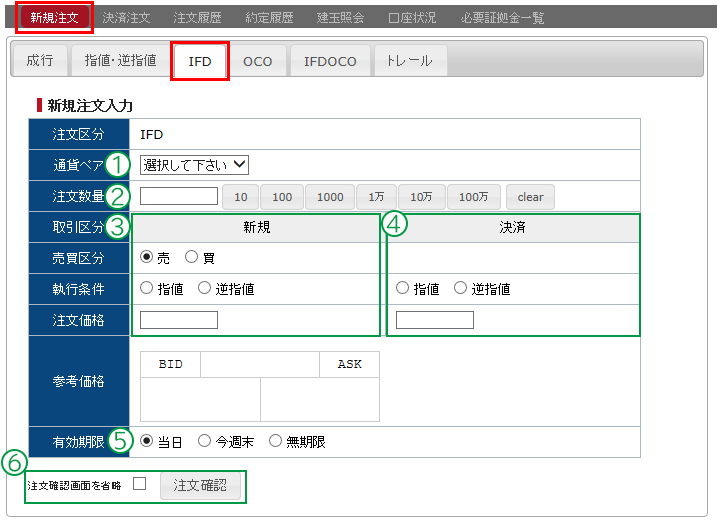Click the 決済 column header
720x526 pixels.
[513, 227]
